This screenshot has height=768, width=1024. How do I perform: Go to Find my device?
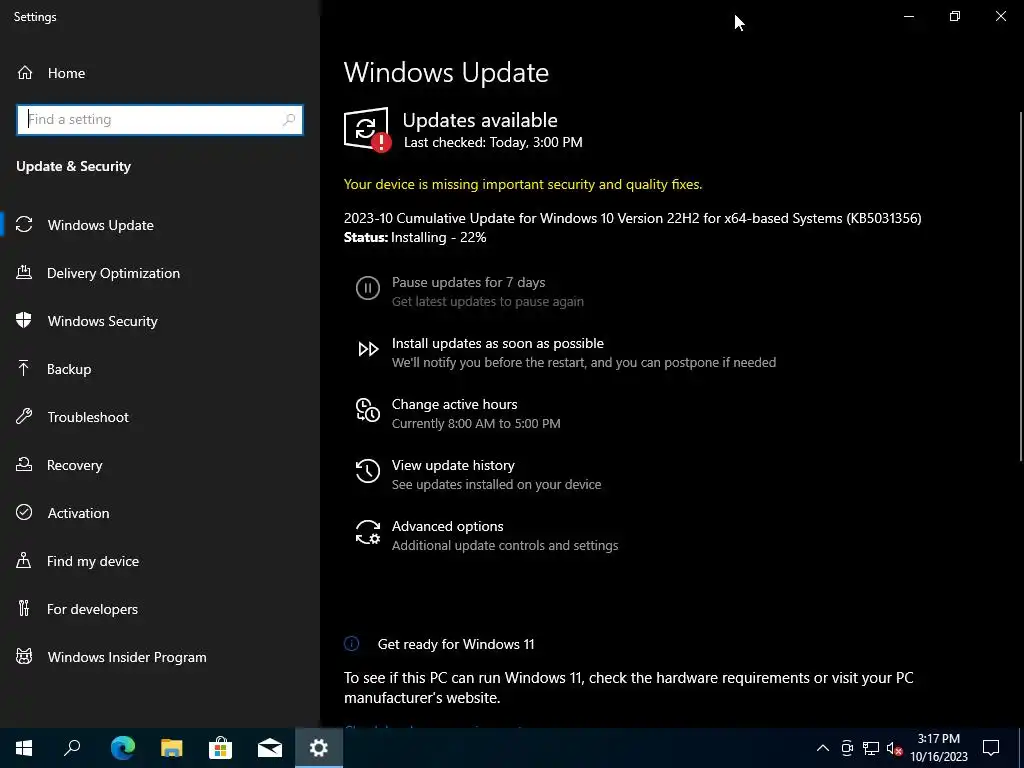pos(160,561)
